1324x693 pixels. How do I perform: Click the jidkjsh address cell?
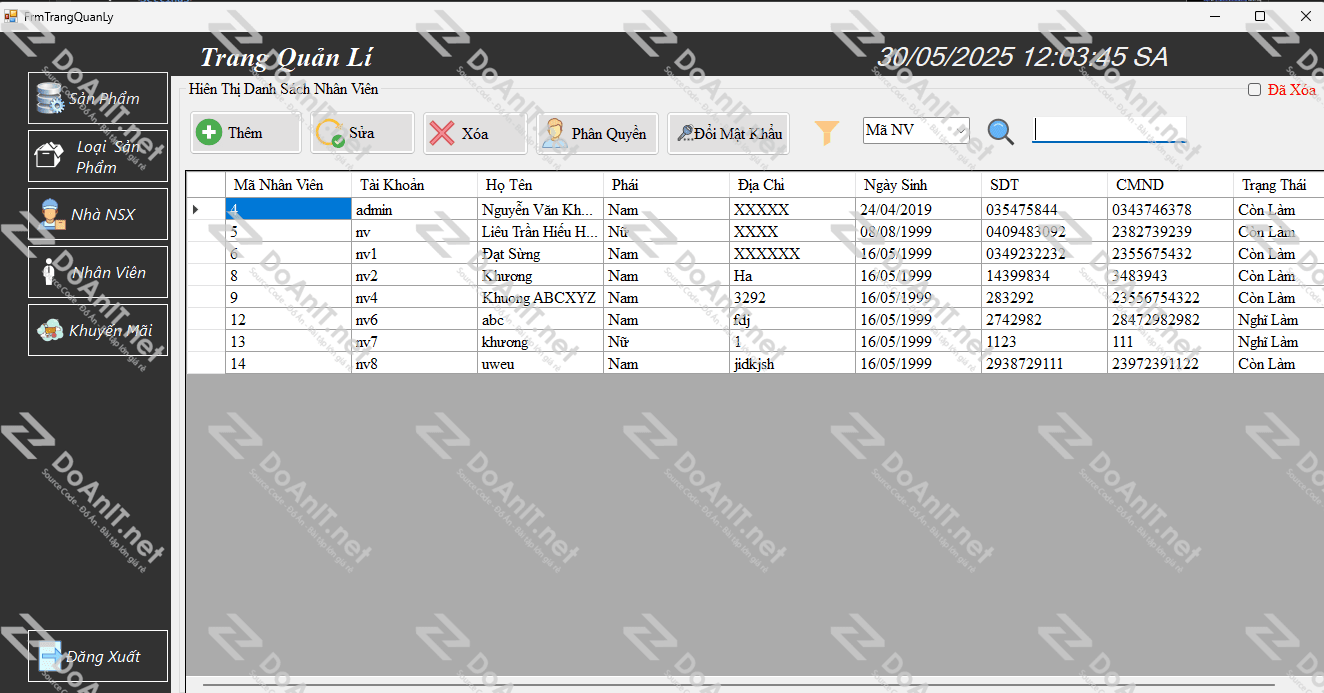[792, 364]
